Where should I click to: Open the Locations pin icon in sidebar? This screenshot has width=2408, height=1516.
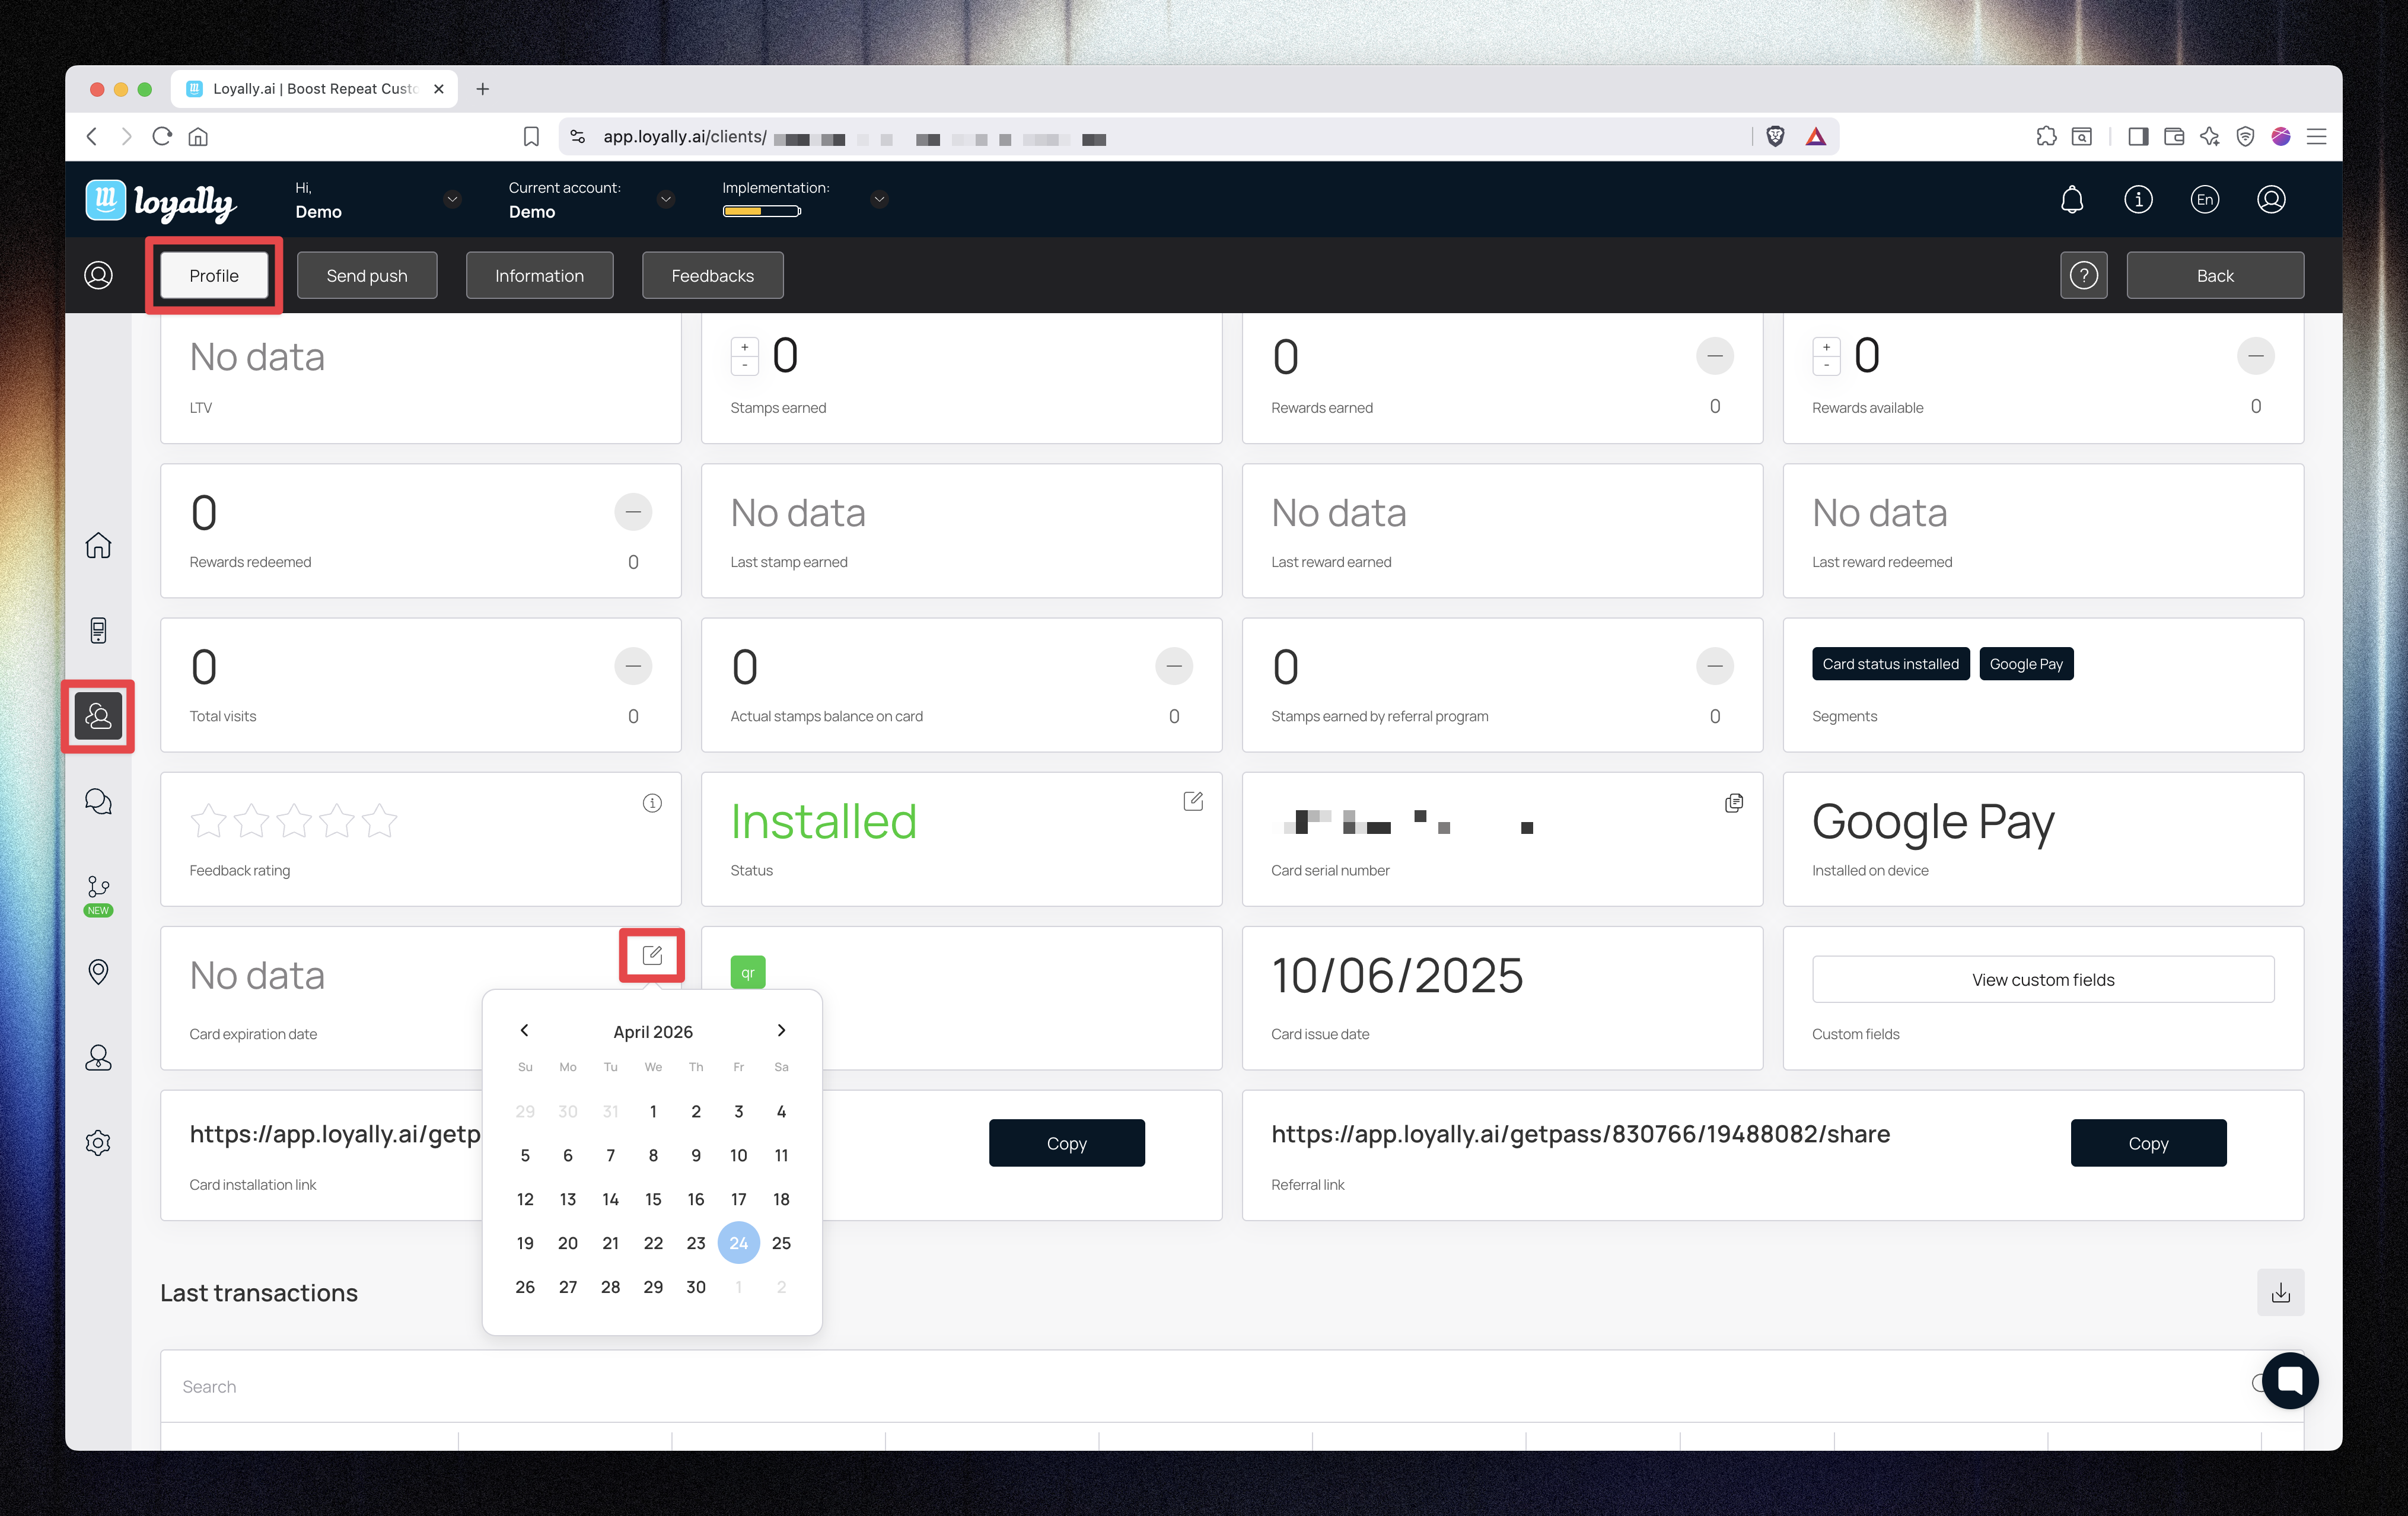98,971
